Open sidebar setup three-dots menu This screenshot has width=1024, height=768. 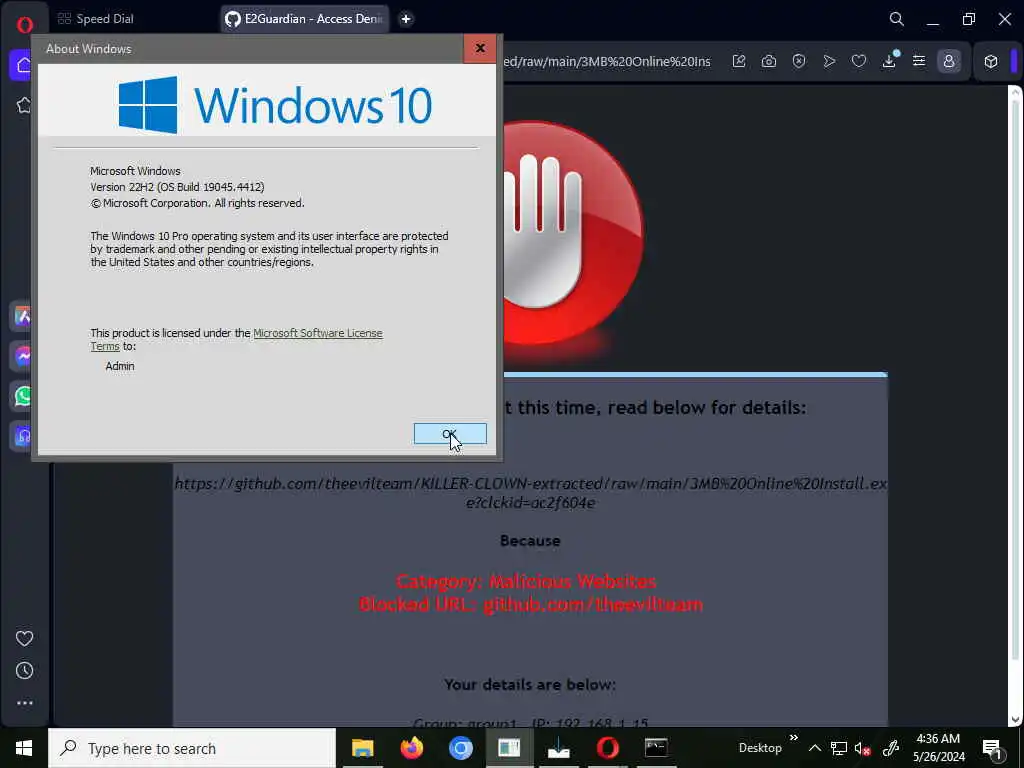24,703
